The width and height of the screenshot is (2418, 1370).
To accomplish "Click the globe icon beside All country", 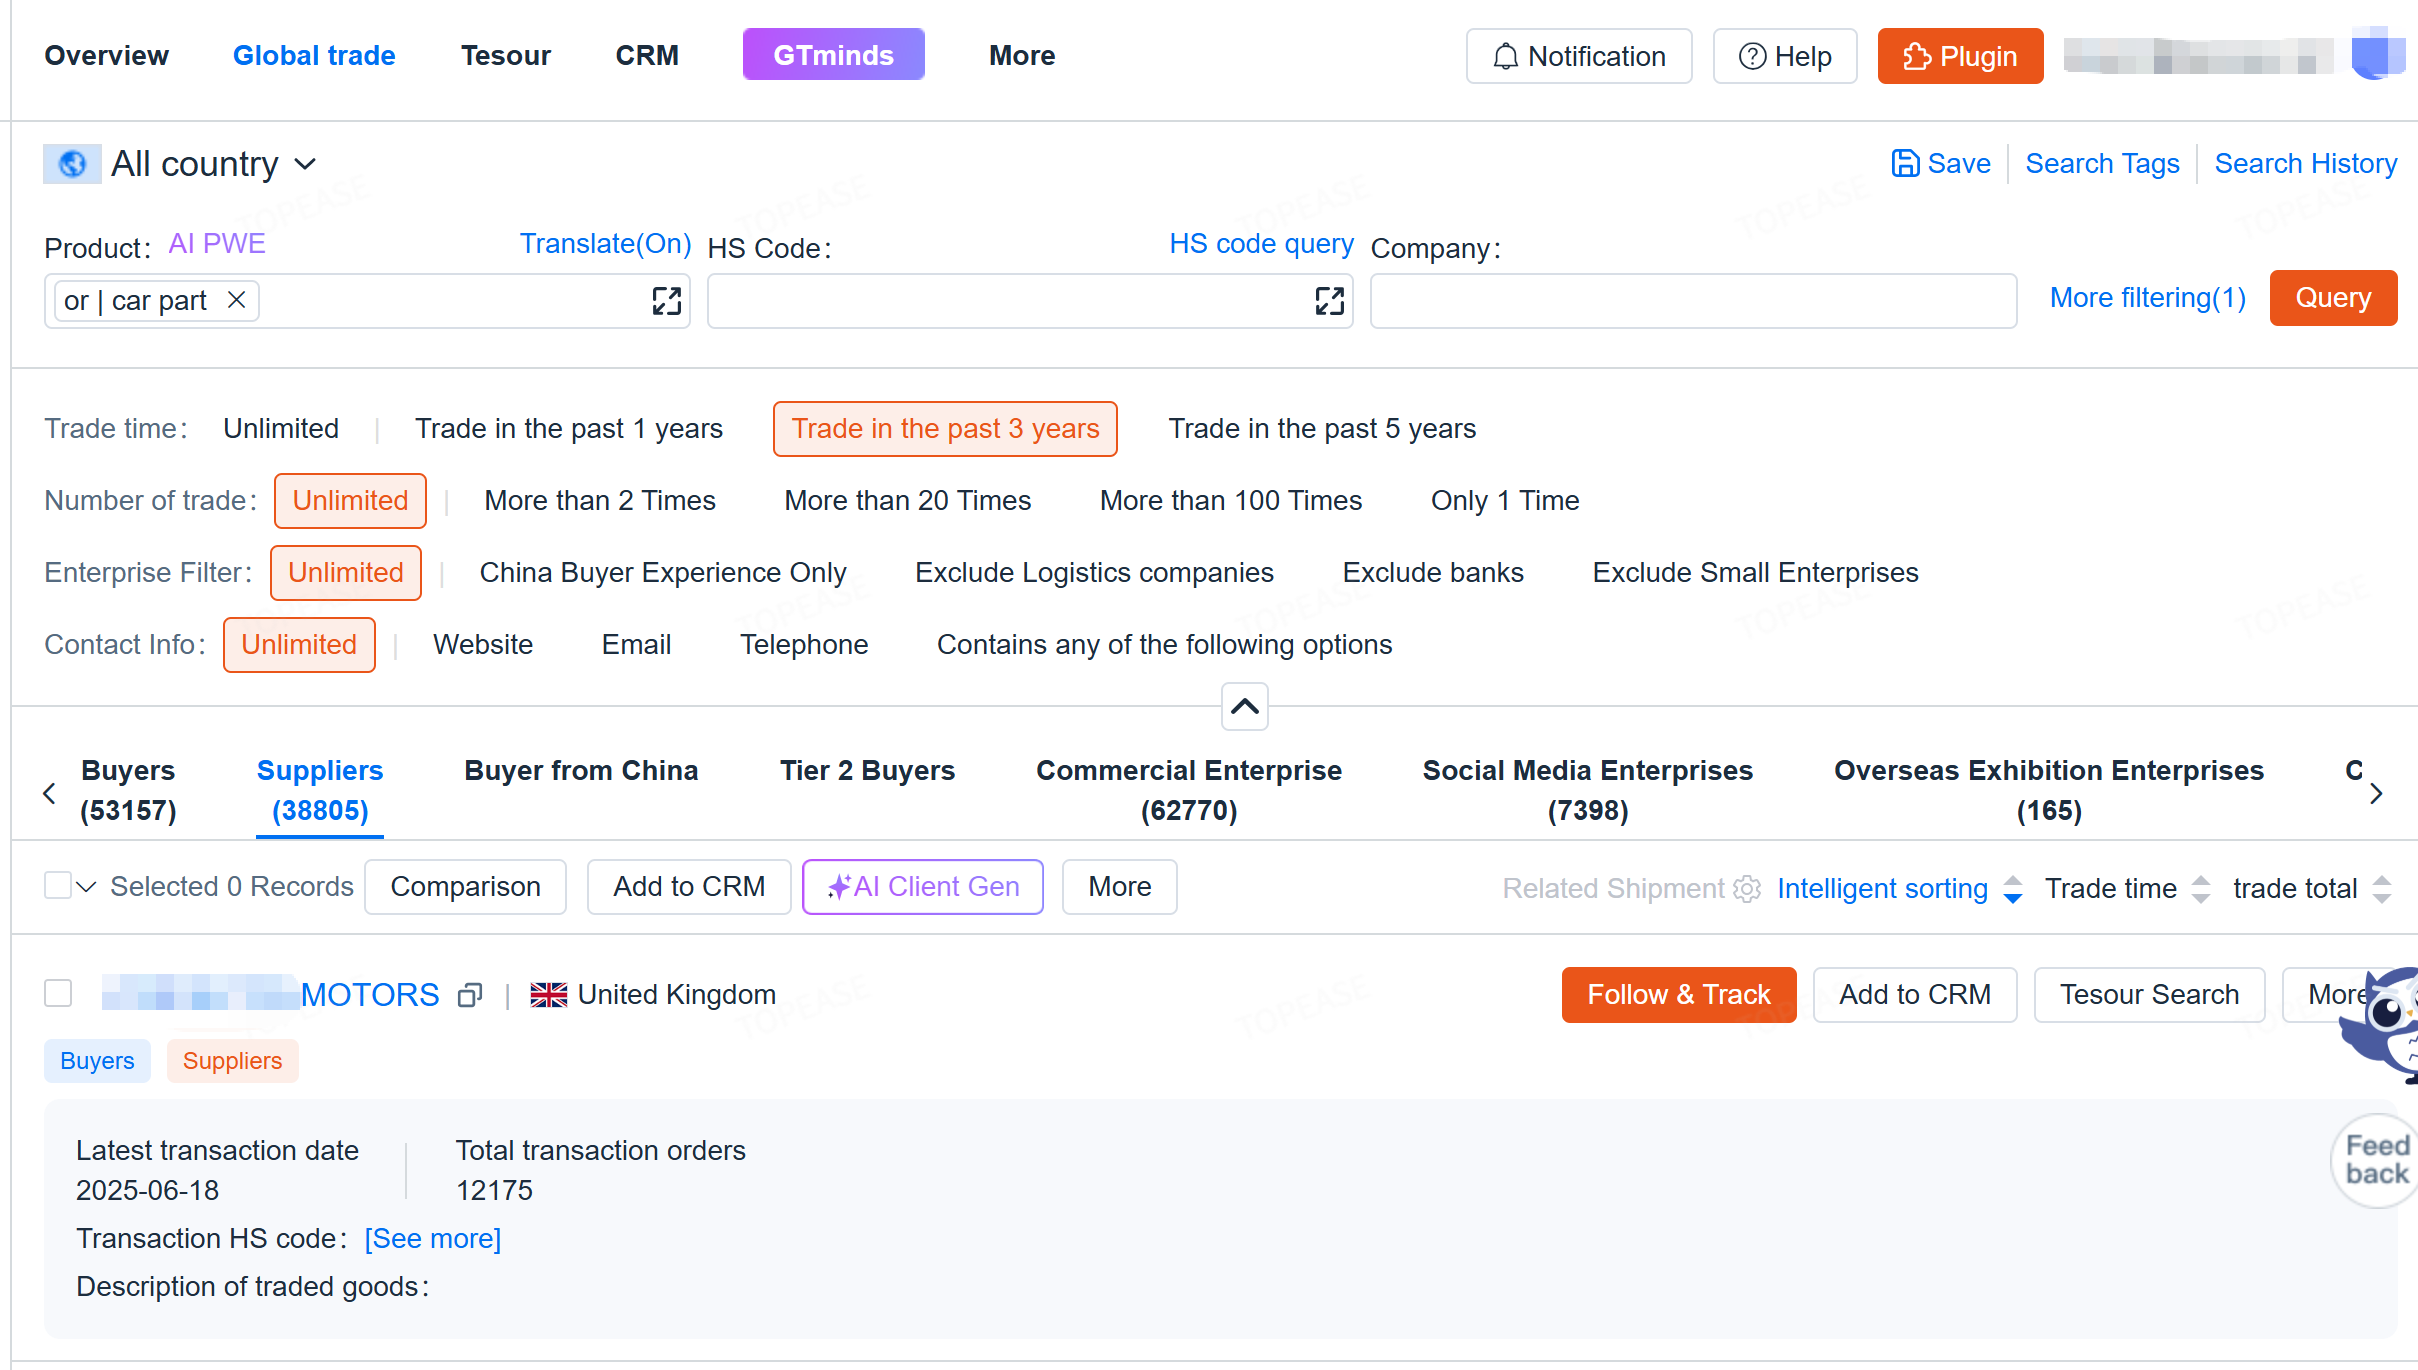I will [72, 164].
